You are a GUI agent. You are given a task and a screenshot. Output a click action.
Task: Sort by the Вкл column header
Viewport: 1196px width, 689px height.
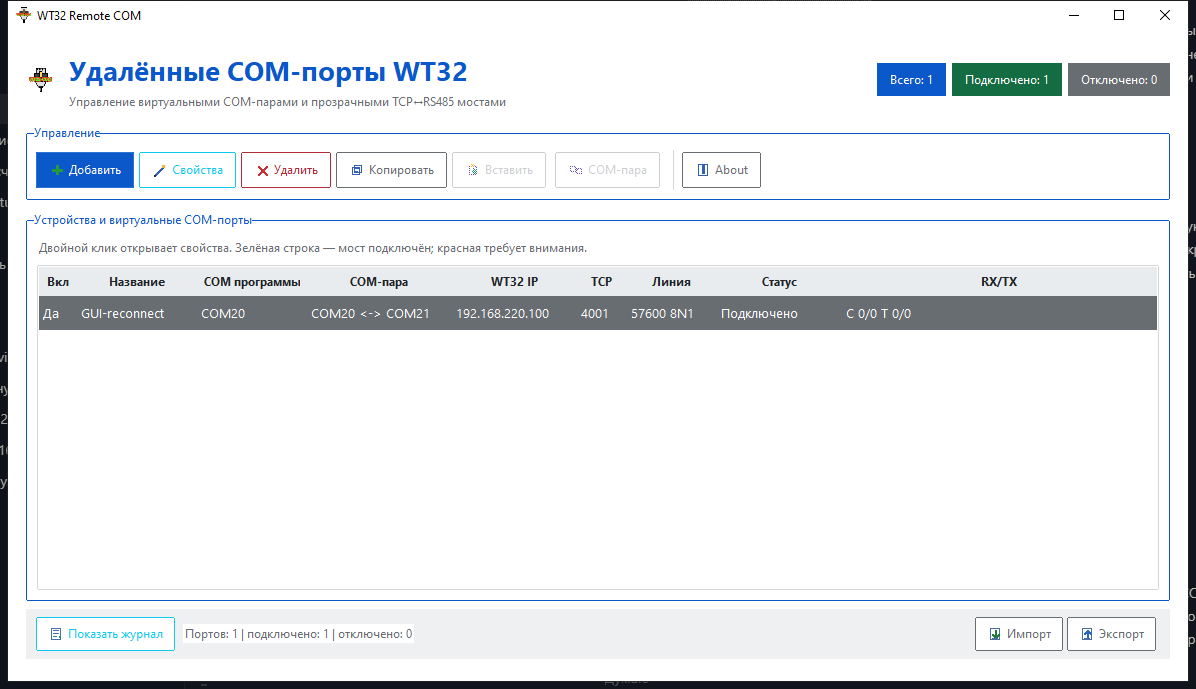pos(58,282)
